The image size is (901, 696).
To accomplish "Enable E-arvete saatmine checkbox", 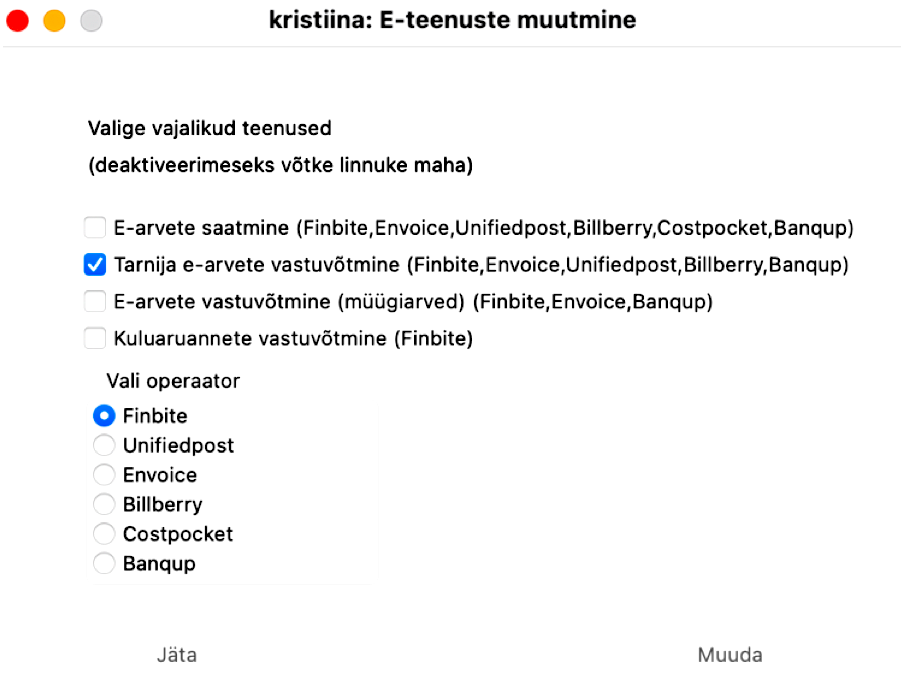I will click(95, 228).
